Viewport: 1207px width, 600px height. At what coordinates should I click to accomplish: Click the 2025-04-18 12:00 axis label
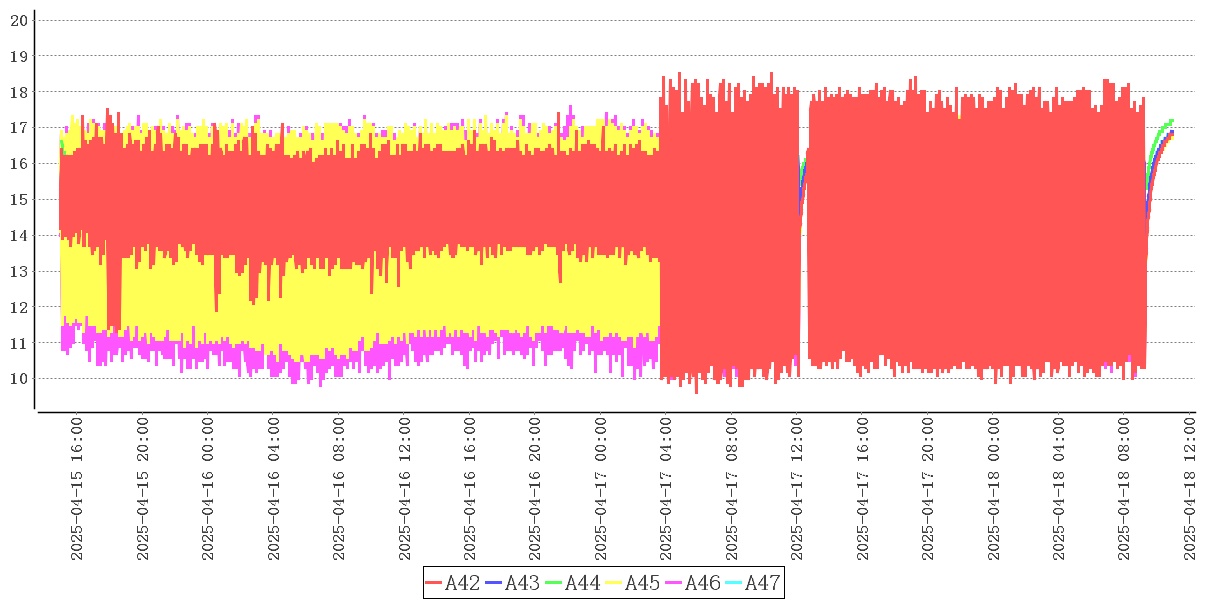pyautogui.click(x=1190, y=490)
